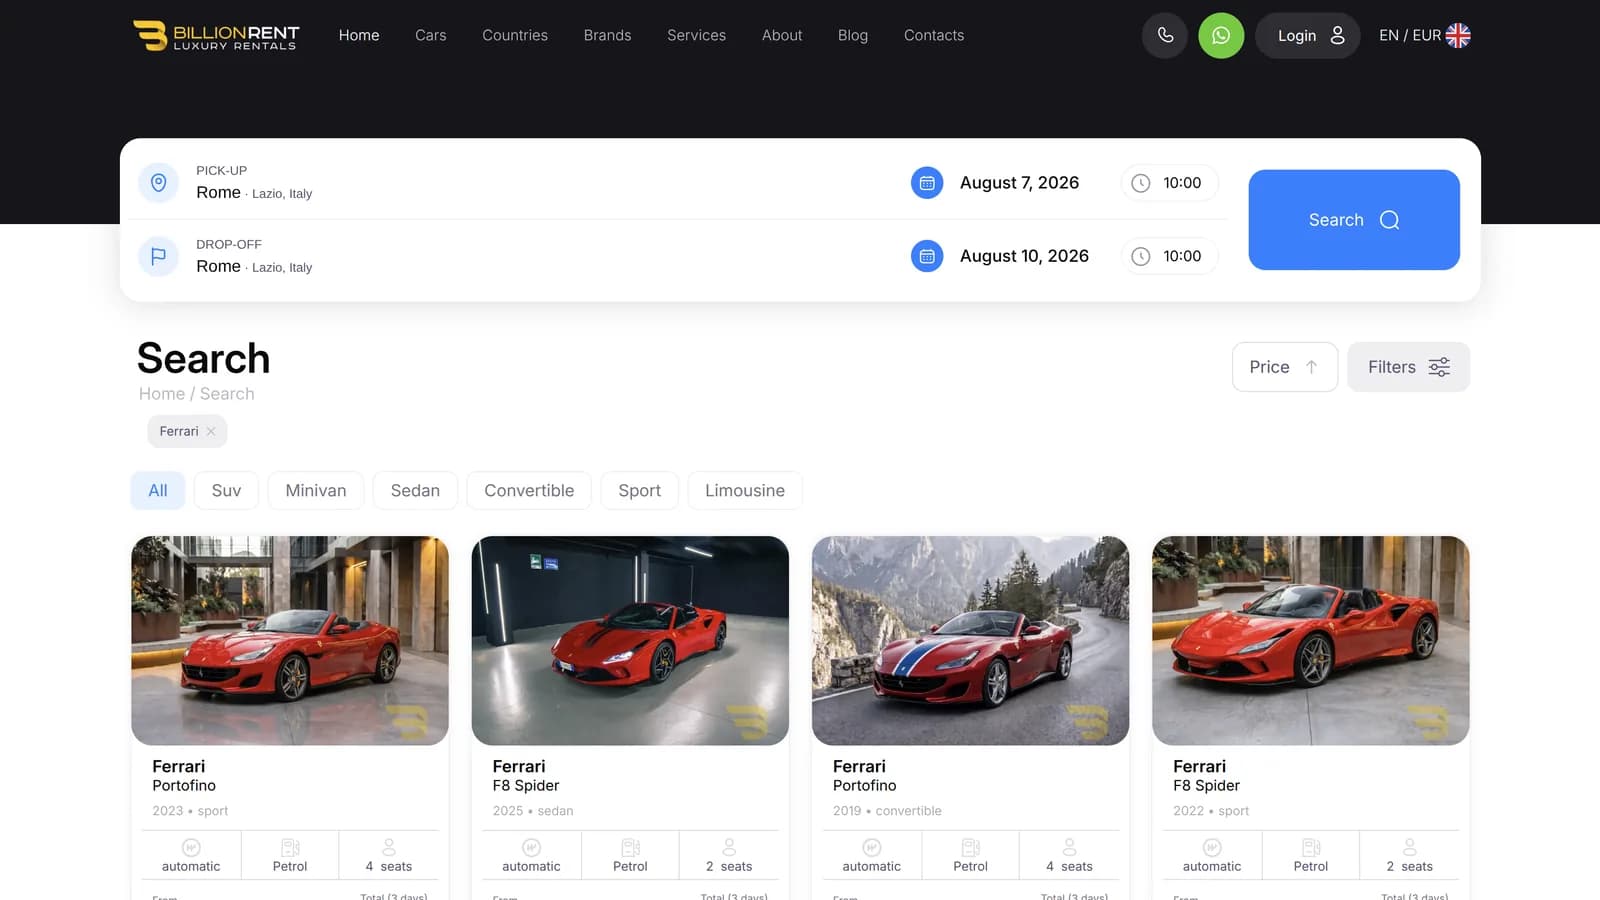Open the Services menu item
Image resolution: width=1600 pixels, height=900 pixels.
697,35
